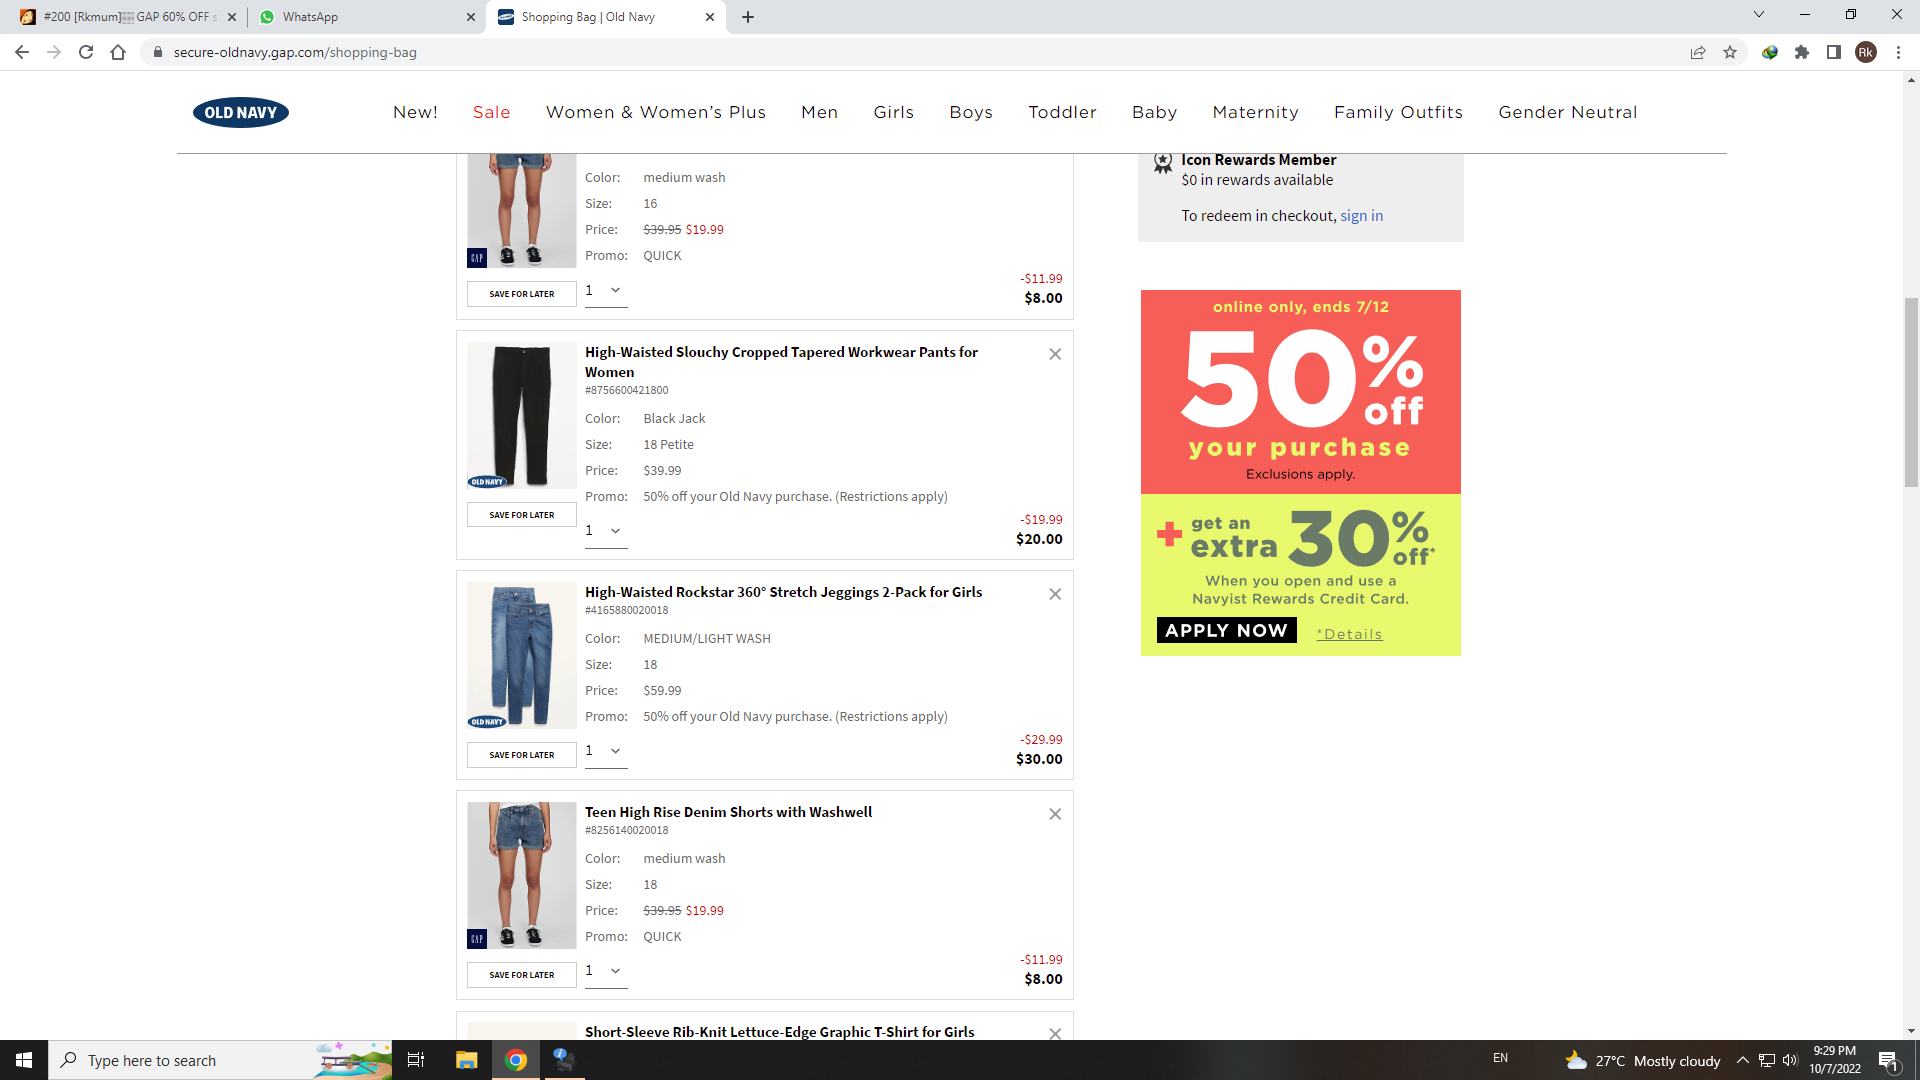This screenshot has height=1080, width=1920.
Task: Change quantity for Rockstar Jeggings
Action: tap(606, 751)
